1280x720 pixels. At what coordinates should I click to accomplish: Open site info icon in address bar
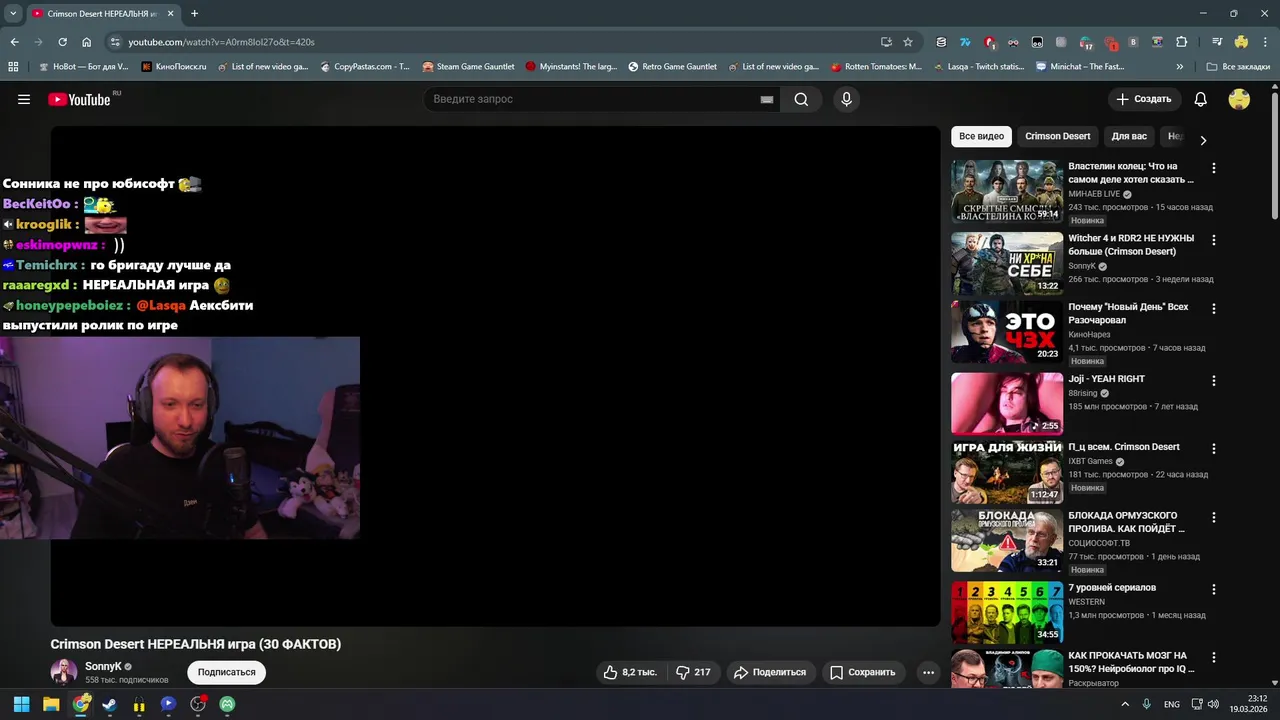coord(115,42)
